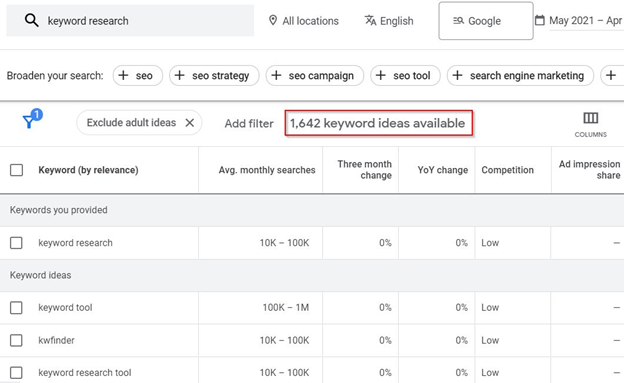Click Add filter
The height and width of the screenshot is (383, 624).
pyautogui.click(x=249, y=123)
